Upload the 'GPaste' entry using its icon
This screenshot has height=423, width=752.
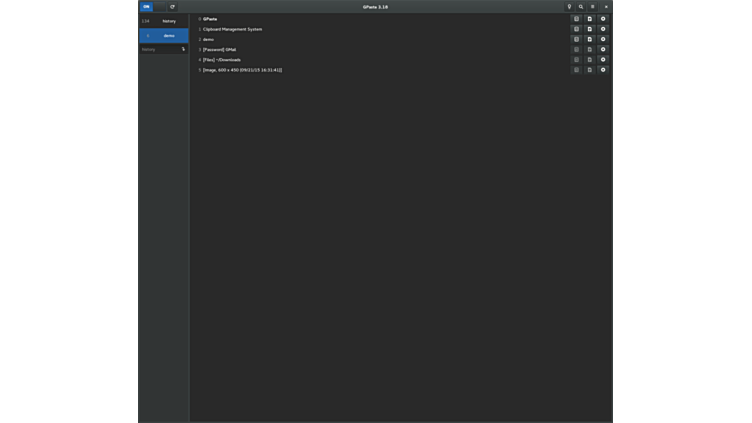click(x=590, y=19)
